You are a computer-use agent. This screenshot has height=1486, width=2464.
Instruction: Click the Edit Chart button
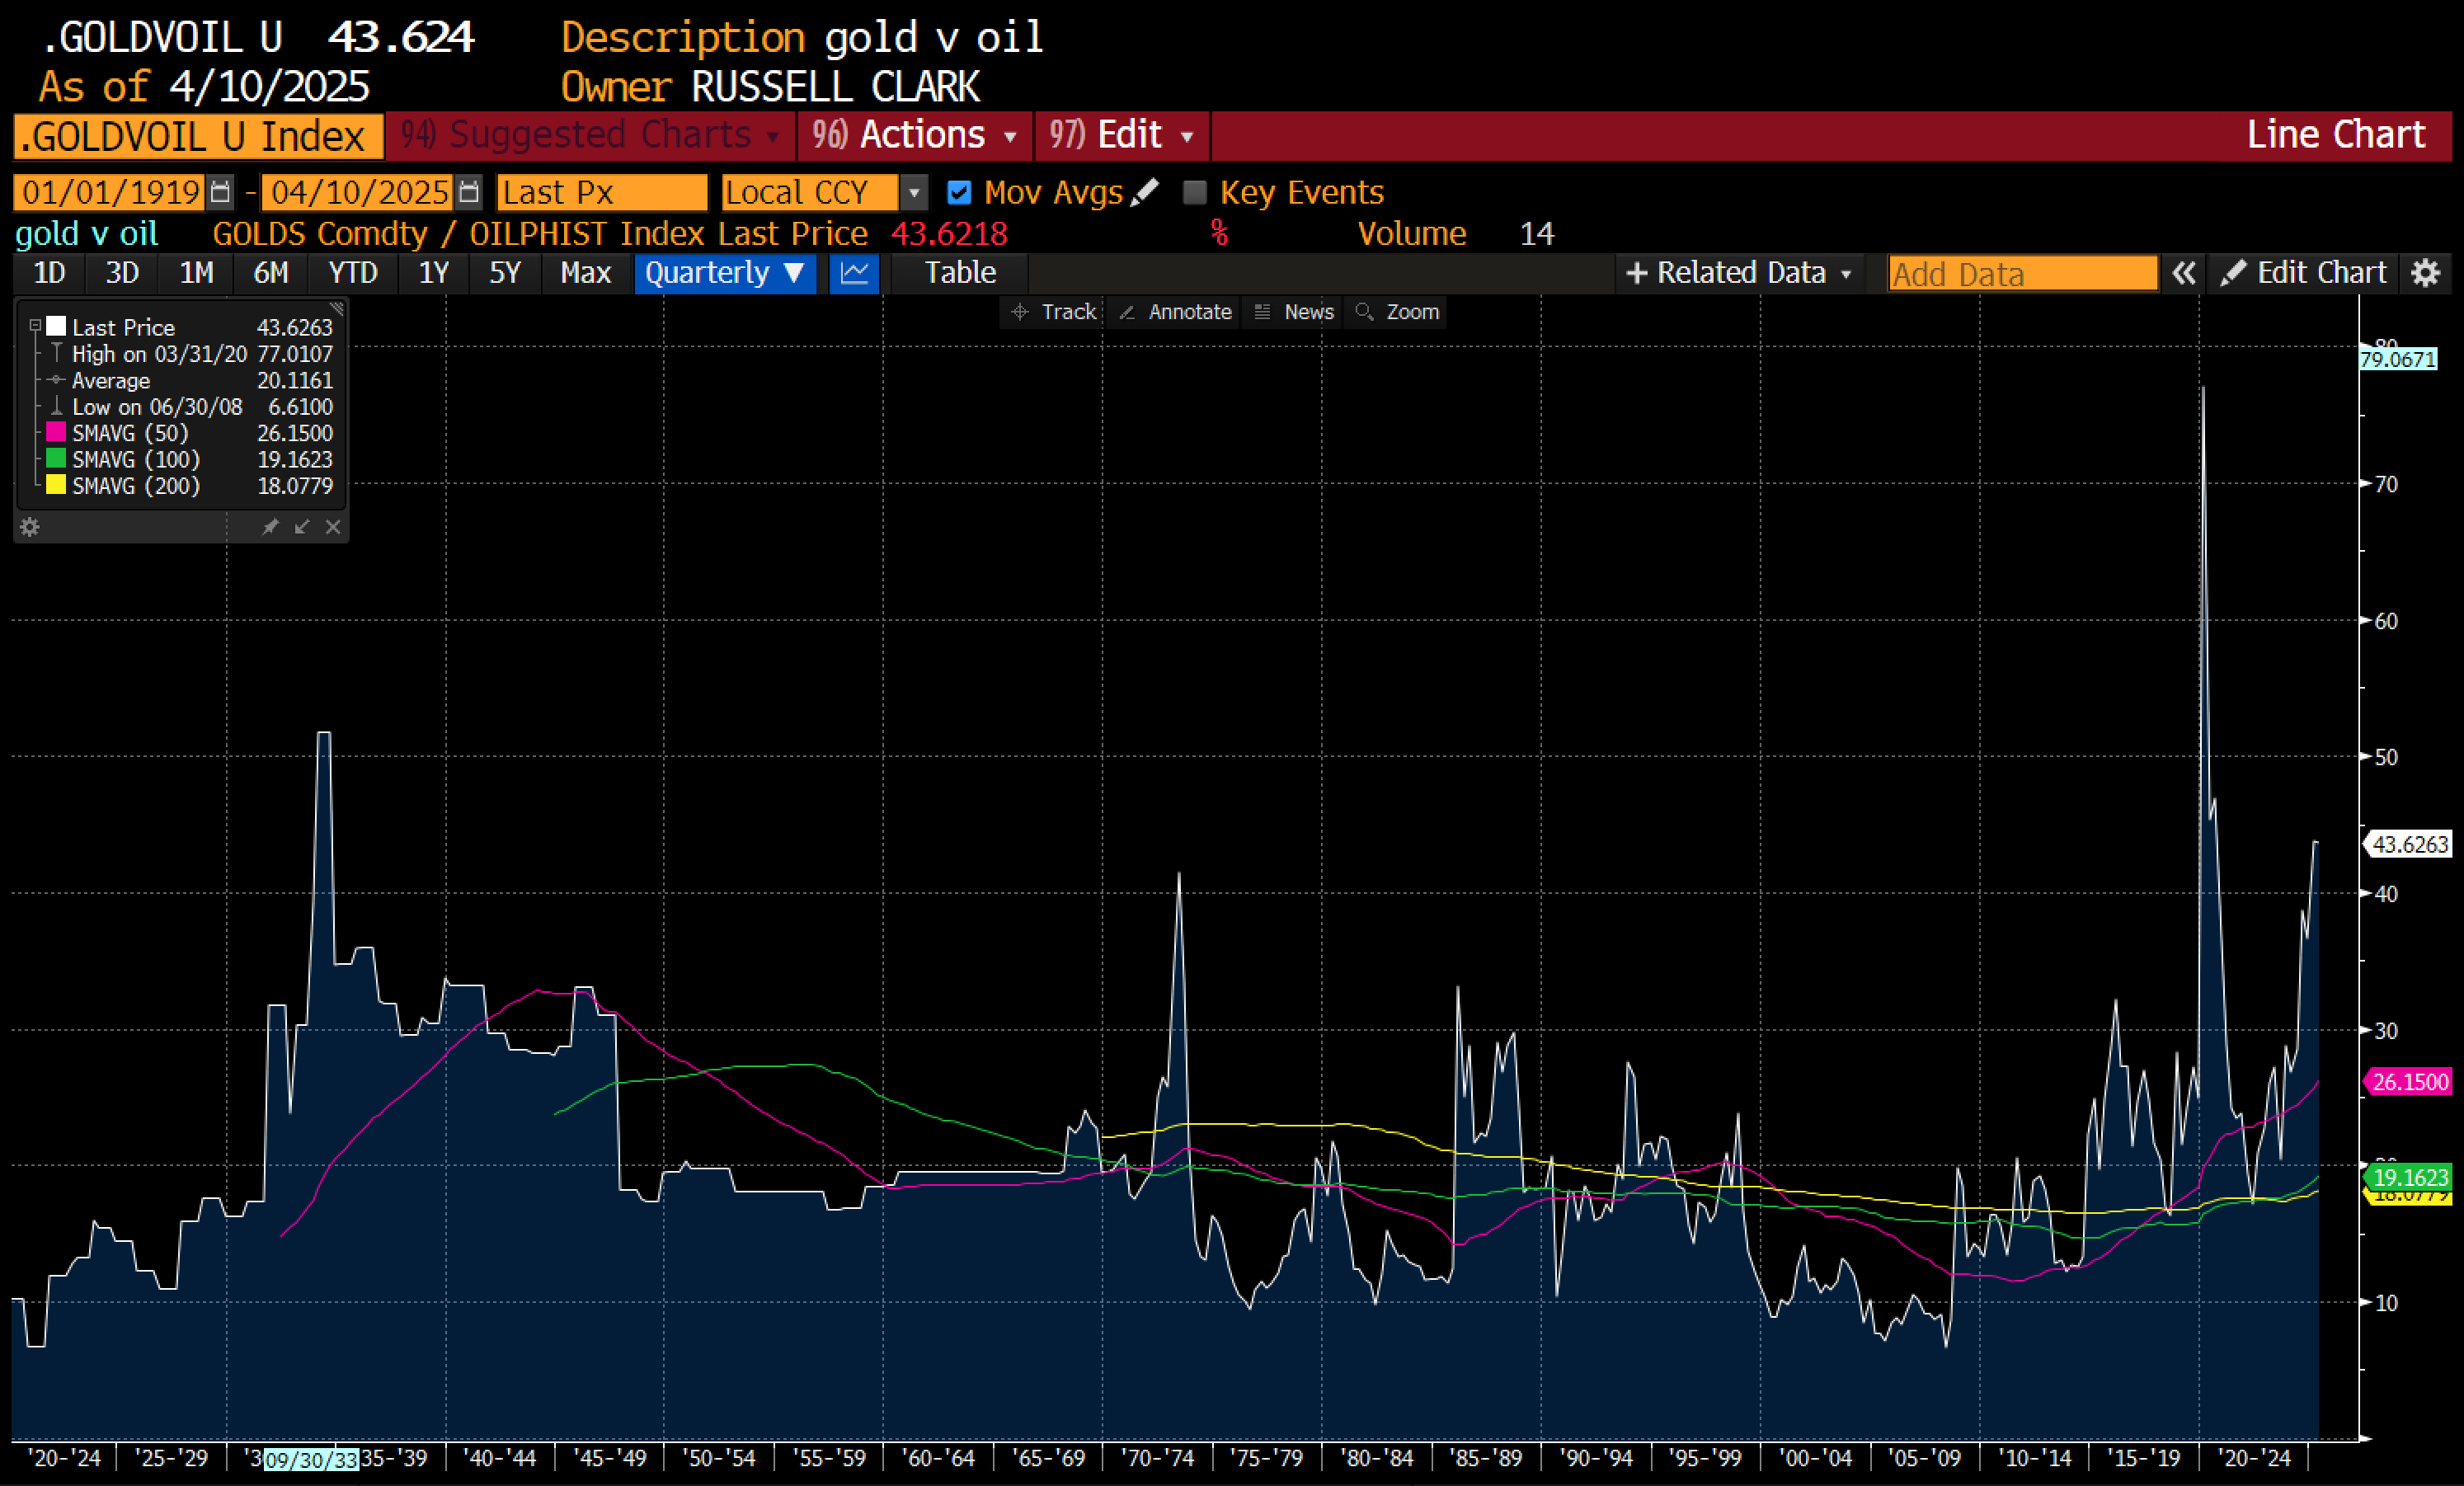[x=2304, y=273]
